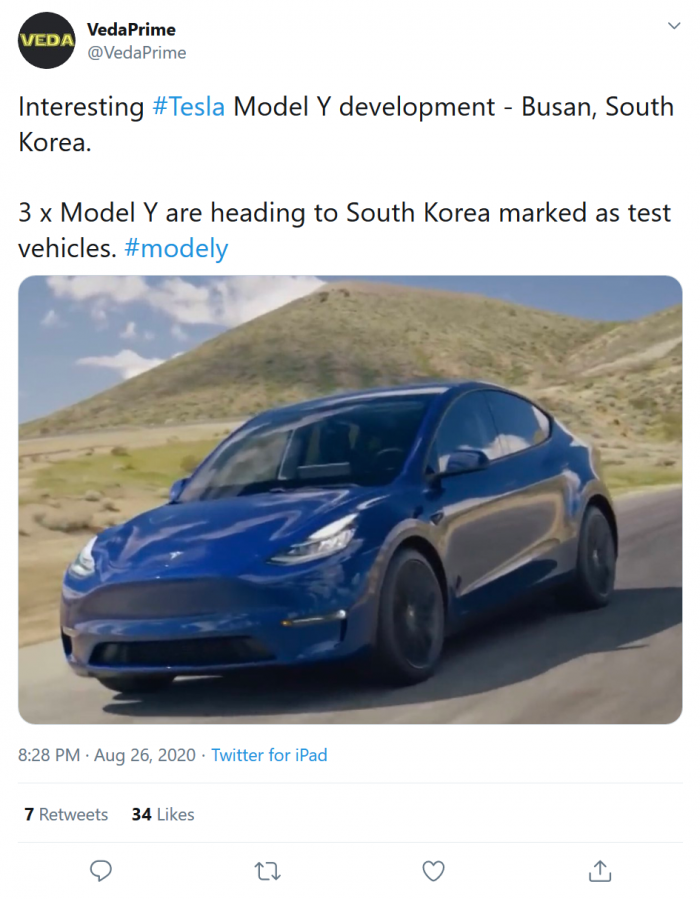Like the tweet using the heart button

point(433,871)
